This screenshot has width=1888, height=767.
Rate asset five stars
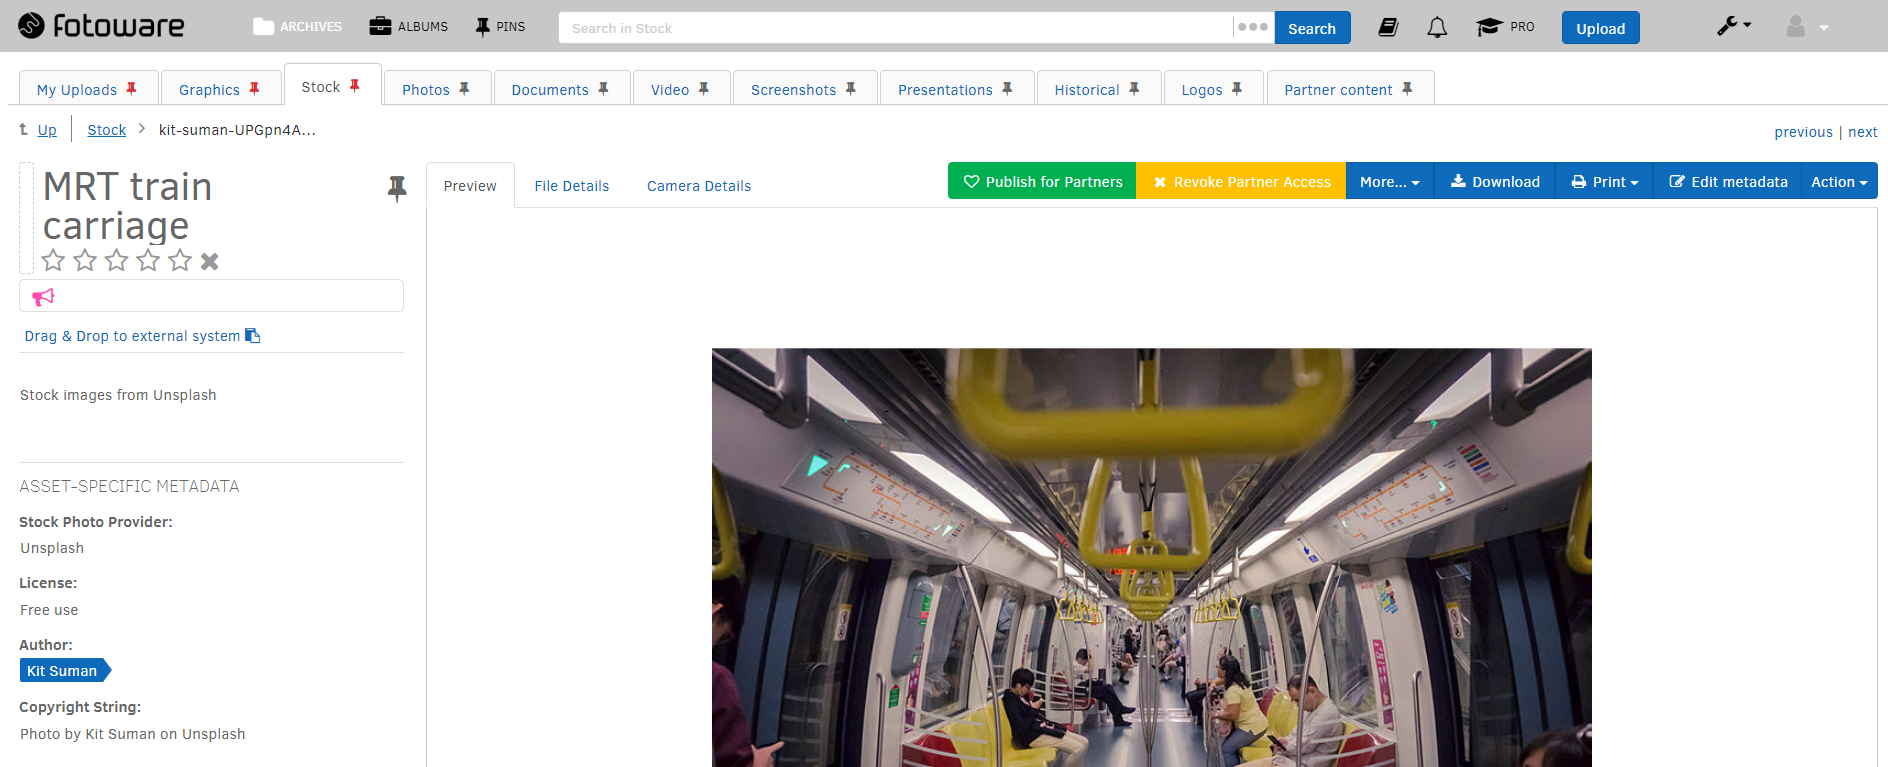click(x=180, y=261)
